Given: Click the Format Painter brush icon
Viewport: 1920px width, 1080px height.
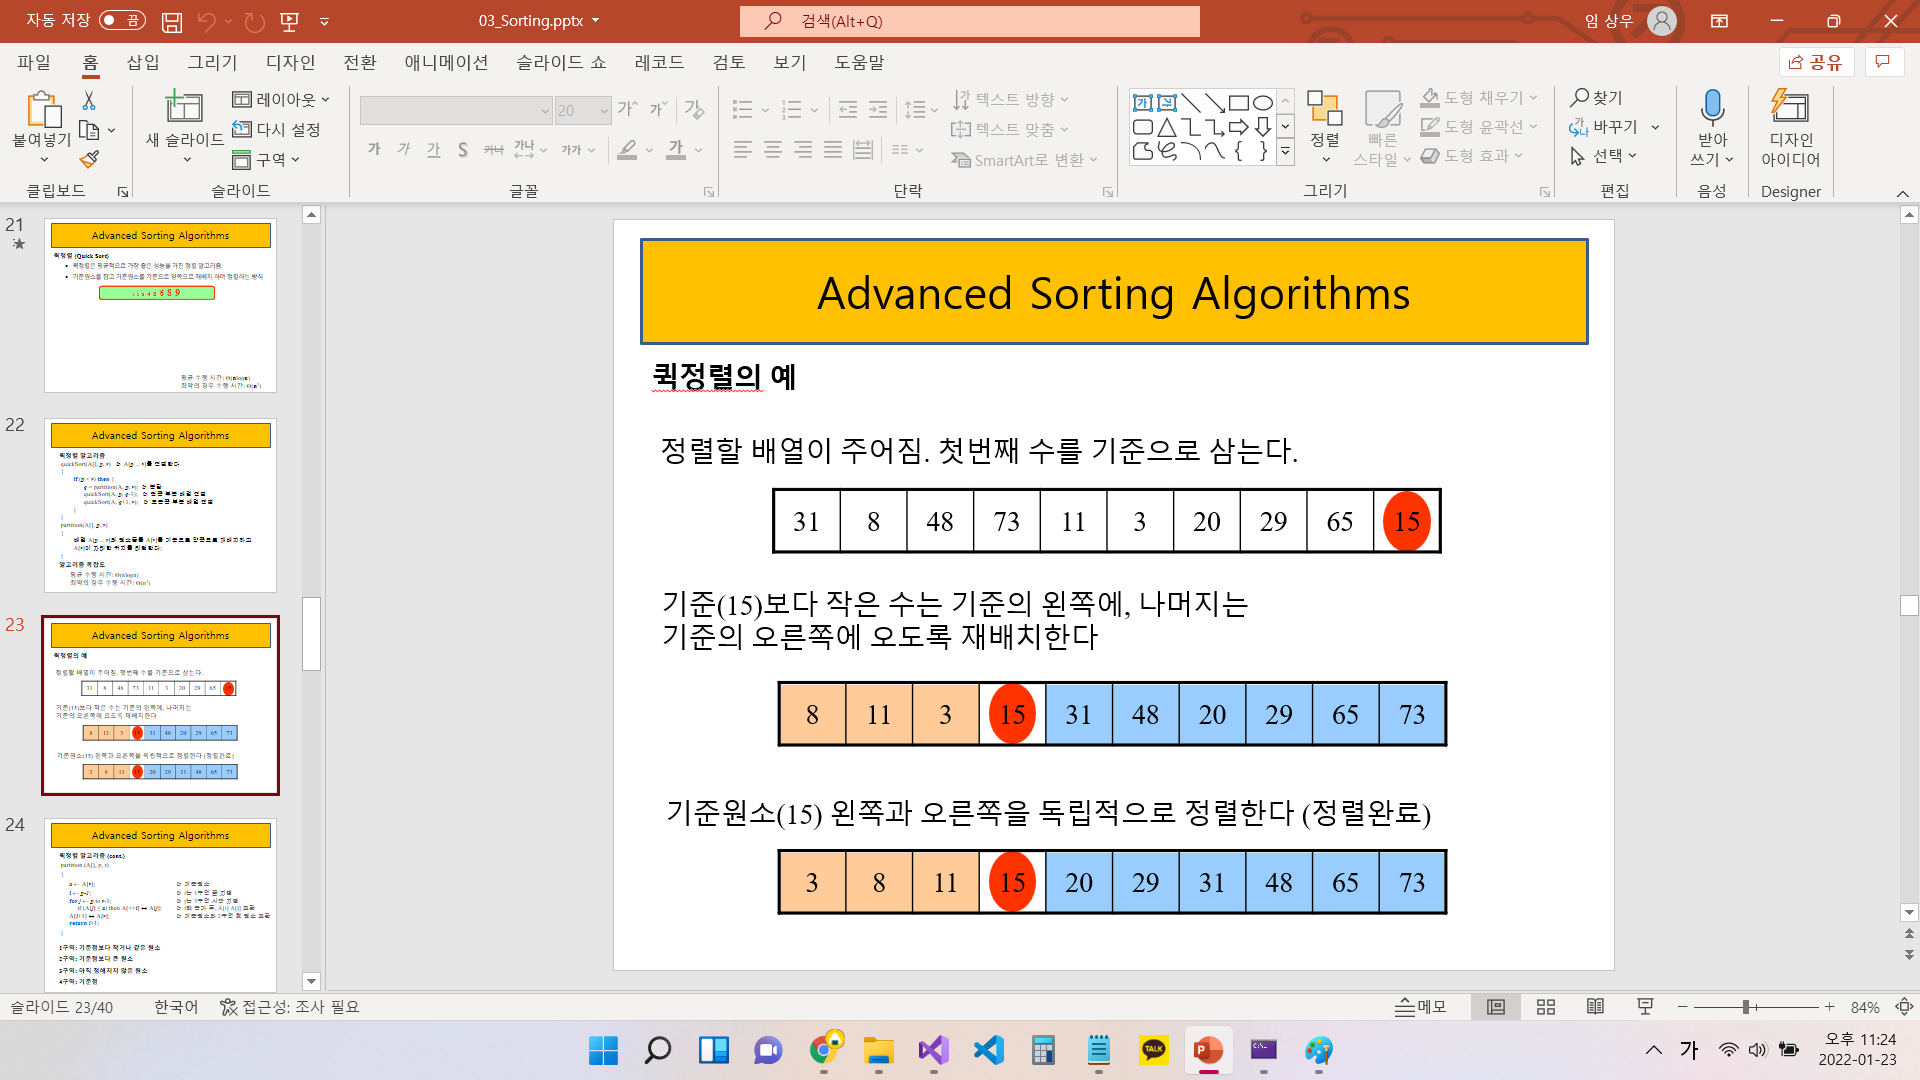Looking at the screenshot, I should click(x=89, y=160).
